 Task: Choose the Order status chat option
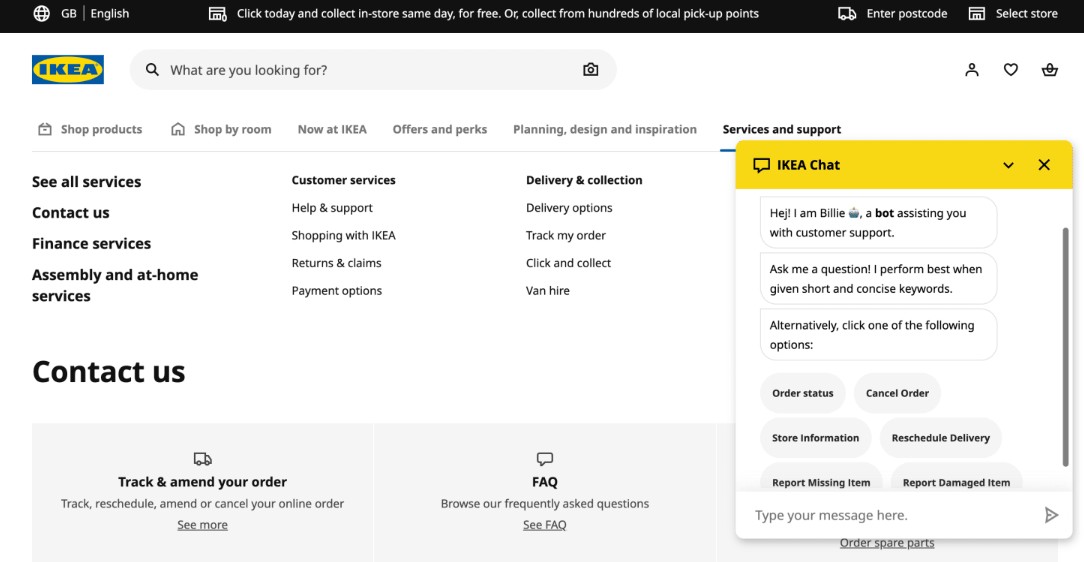tap(803, 393)
